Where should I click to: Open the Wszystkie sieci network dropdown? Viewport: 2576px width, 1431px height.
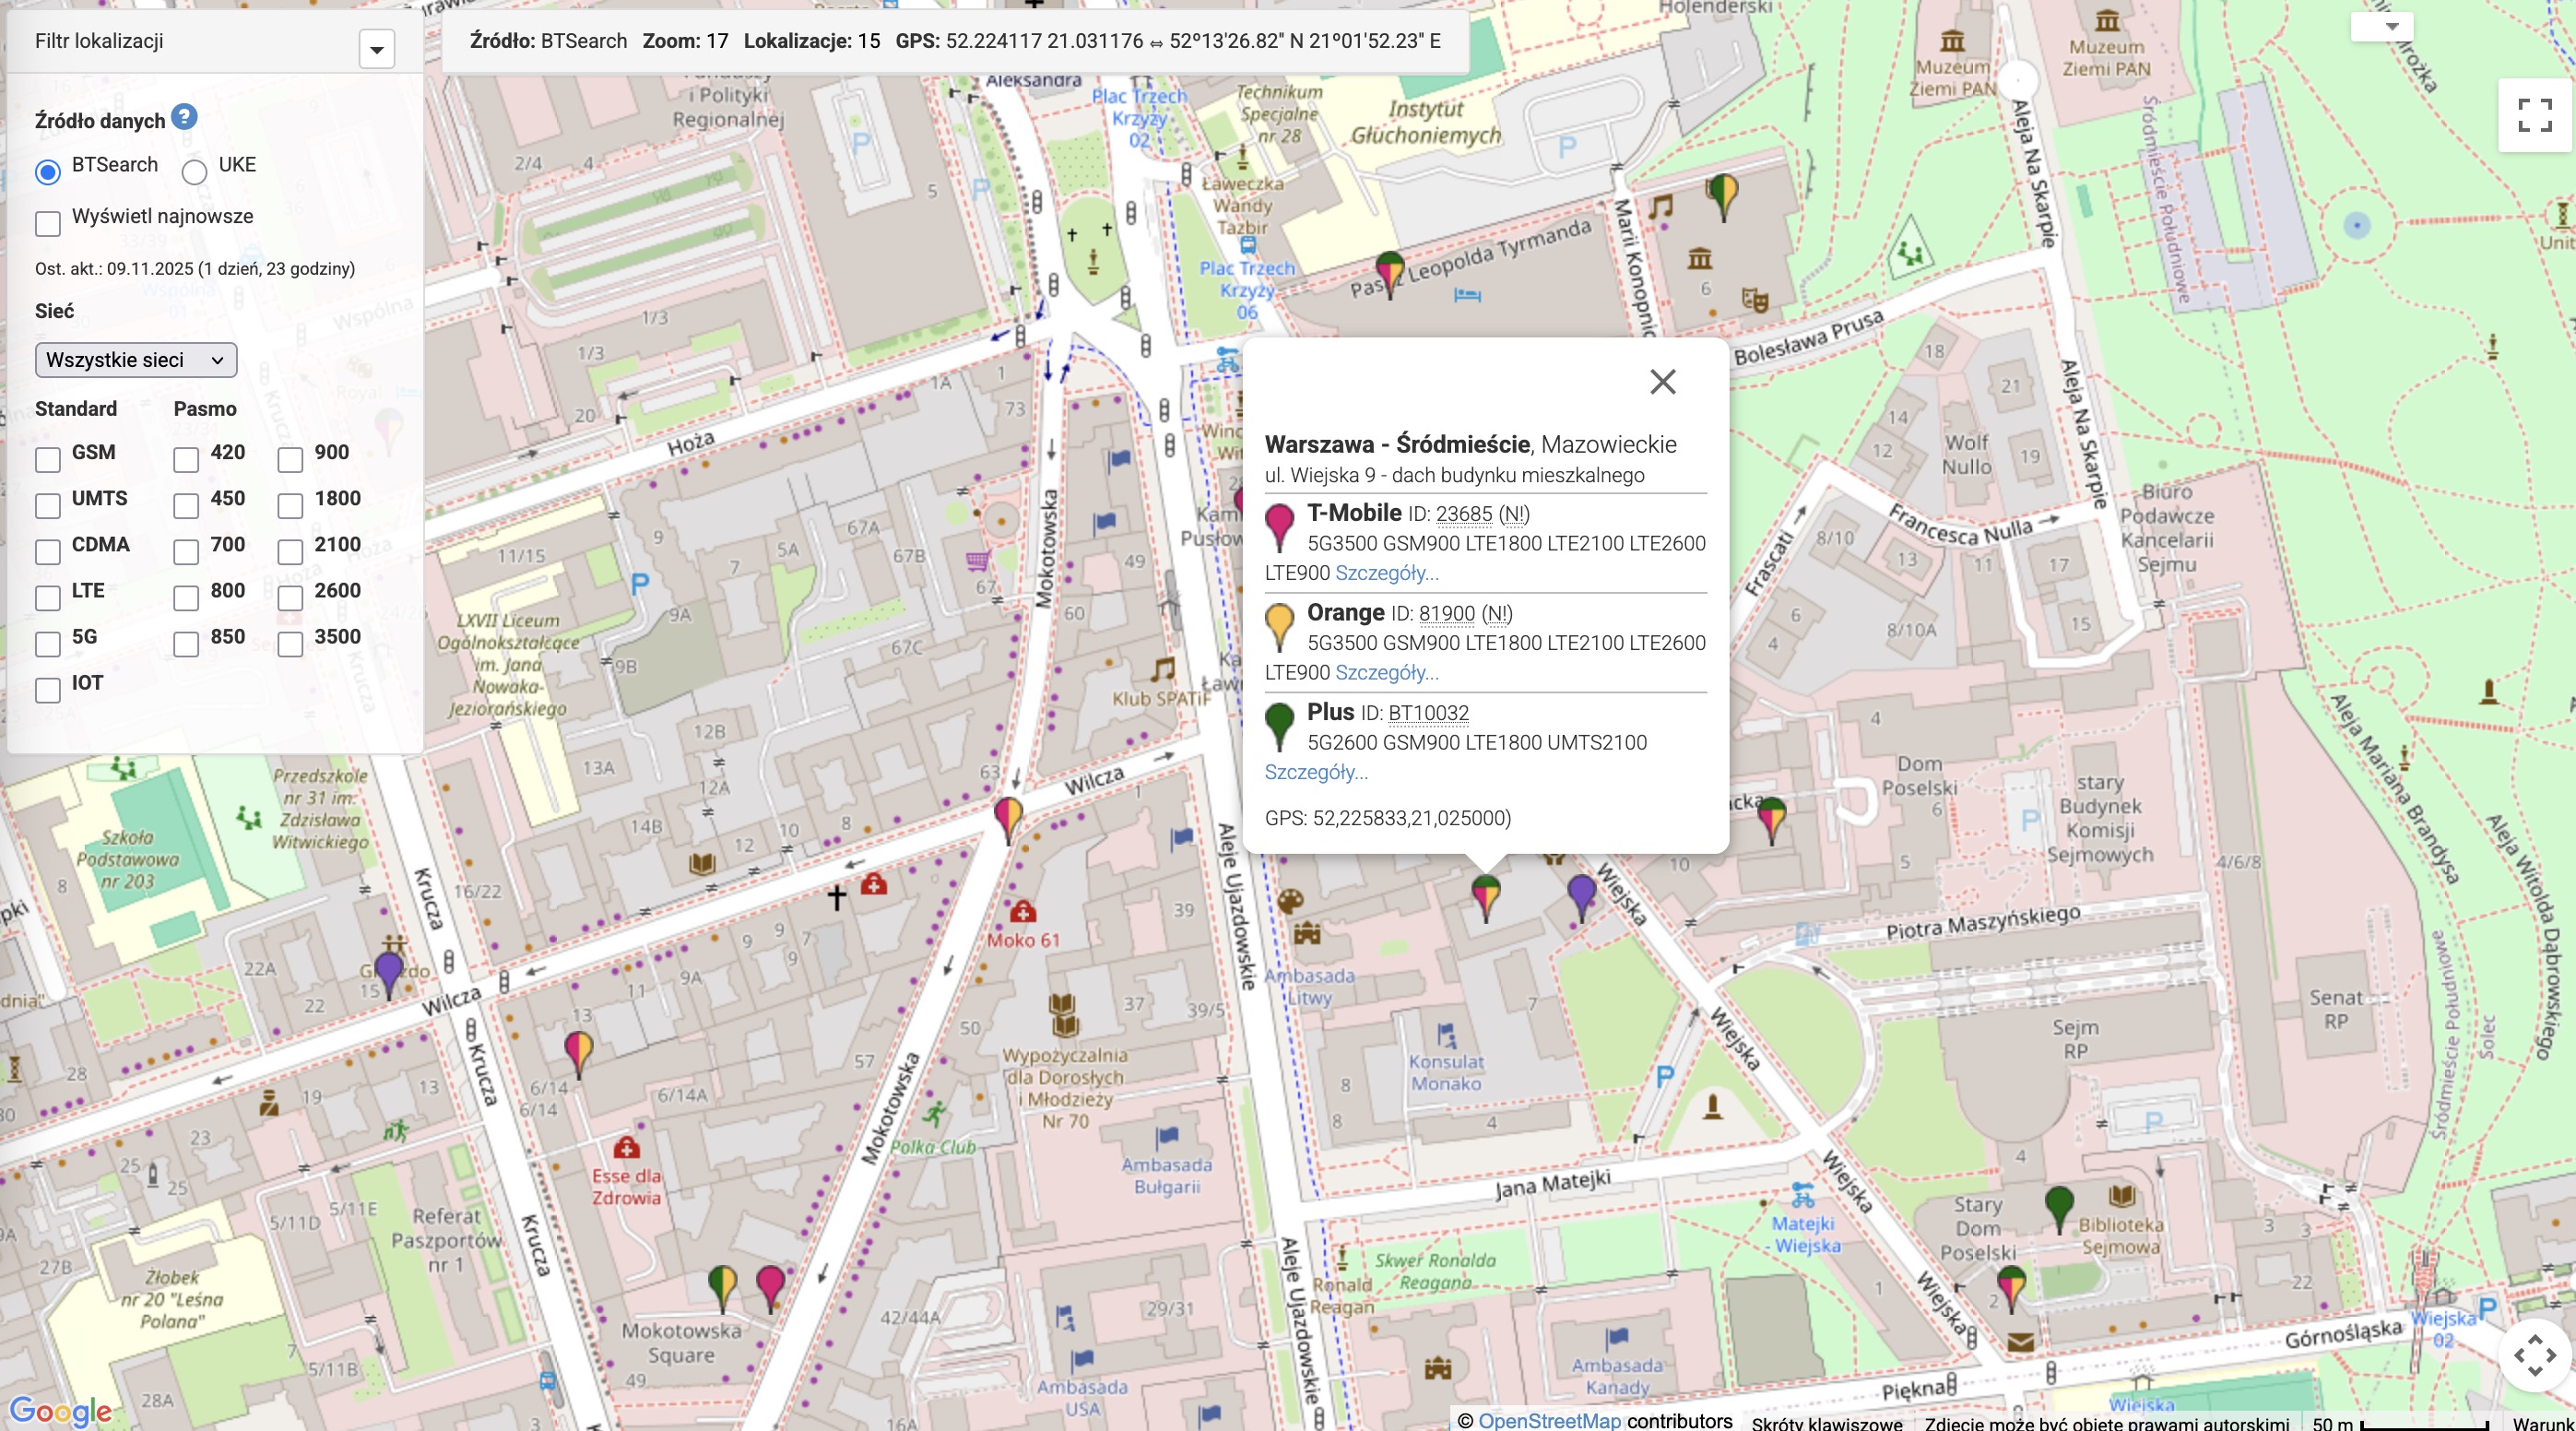[x=136, y=360]
